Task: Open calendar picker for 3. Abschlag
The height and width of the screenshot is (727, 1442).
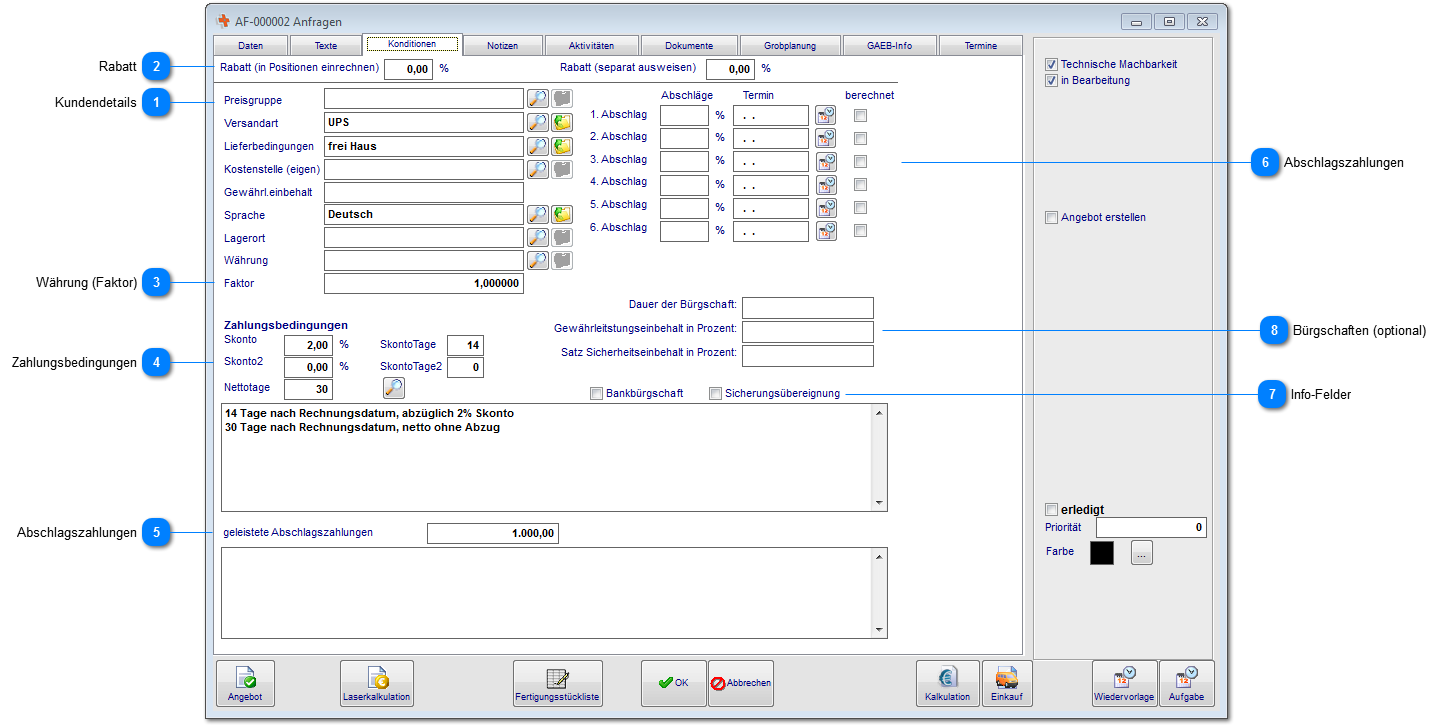Action: tap(825, 161)
